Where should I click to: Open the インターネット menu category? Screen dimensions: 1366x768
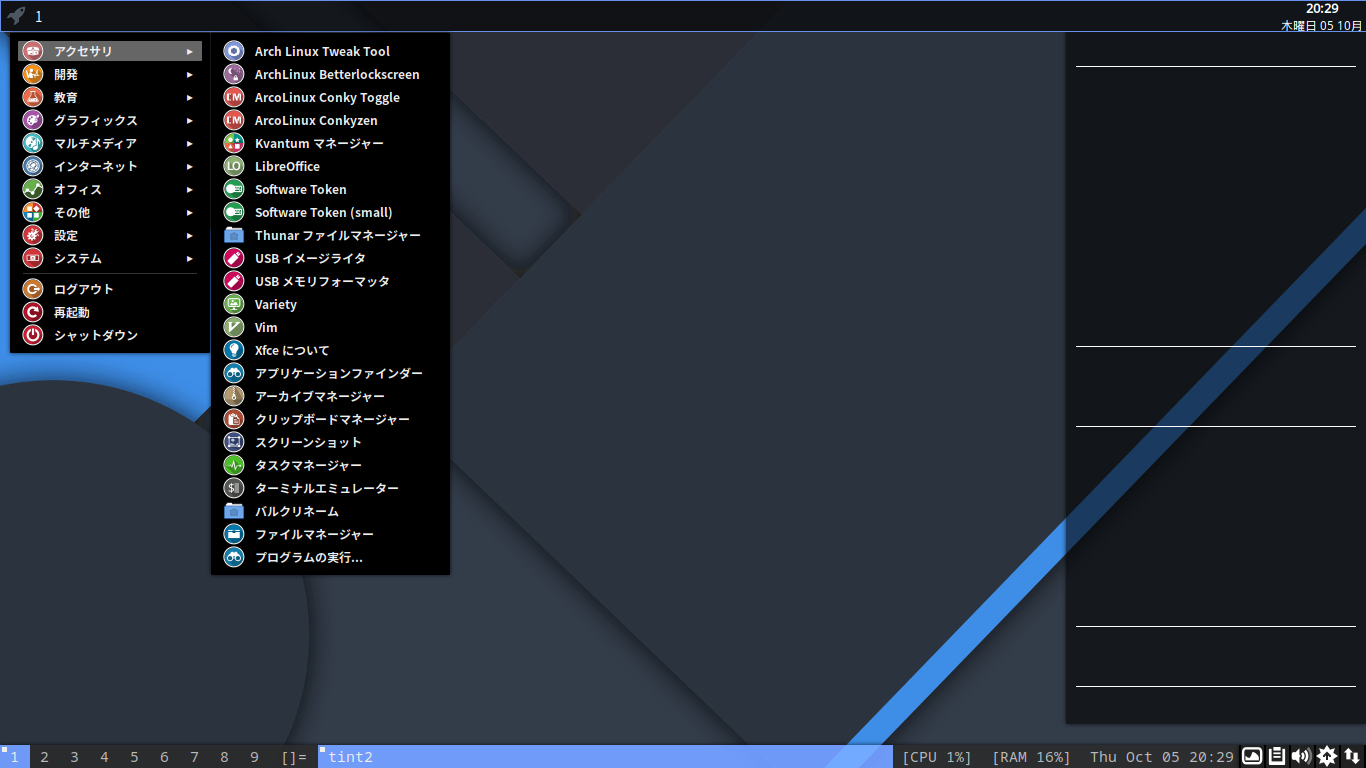(110, 166)
